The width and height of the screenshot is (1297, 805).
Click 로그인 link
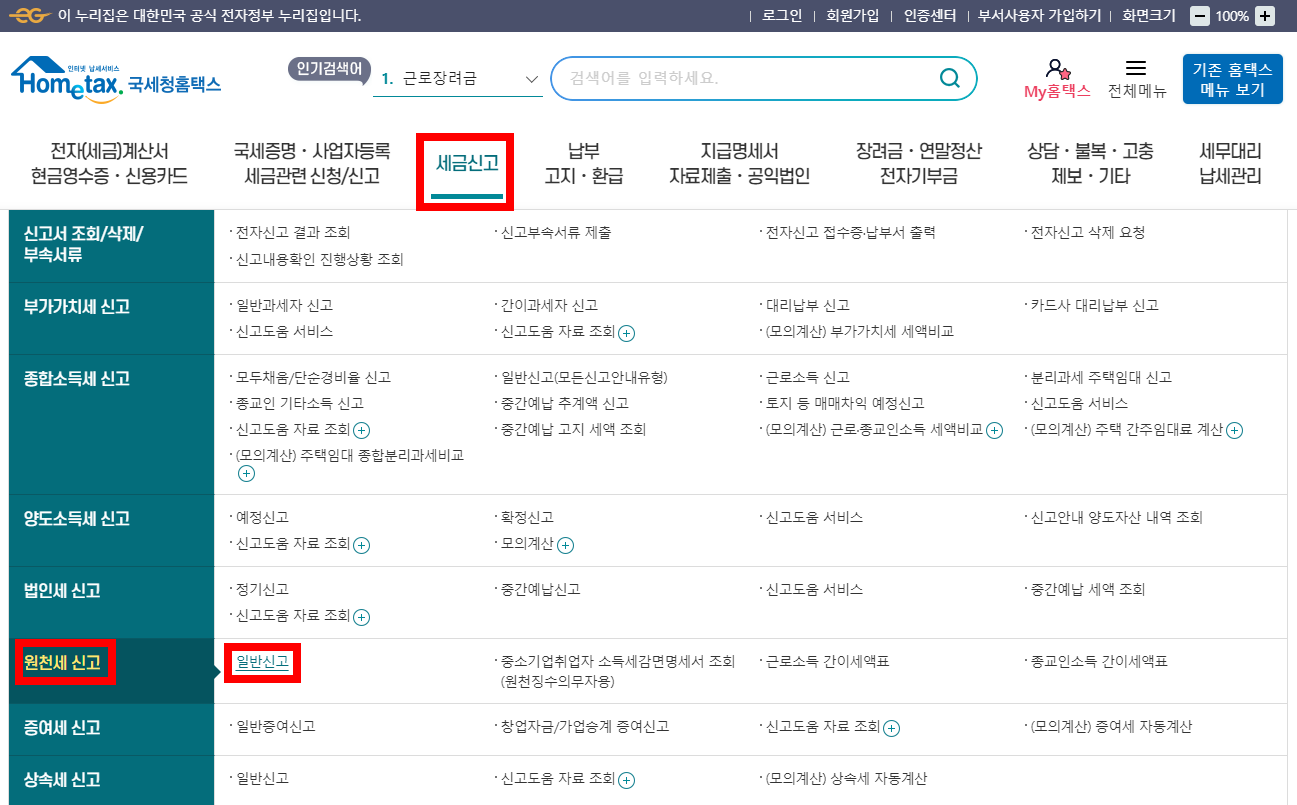click(782, 16)
